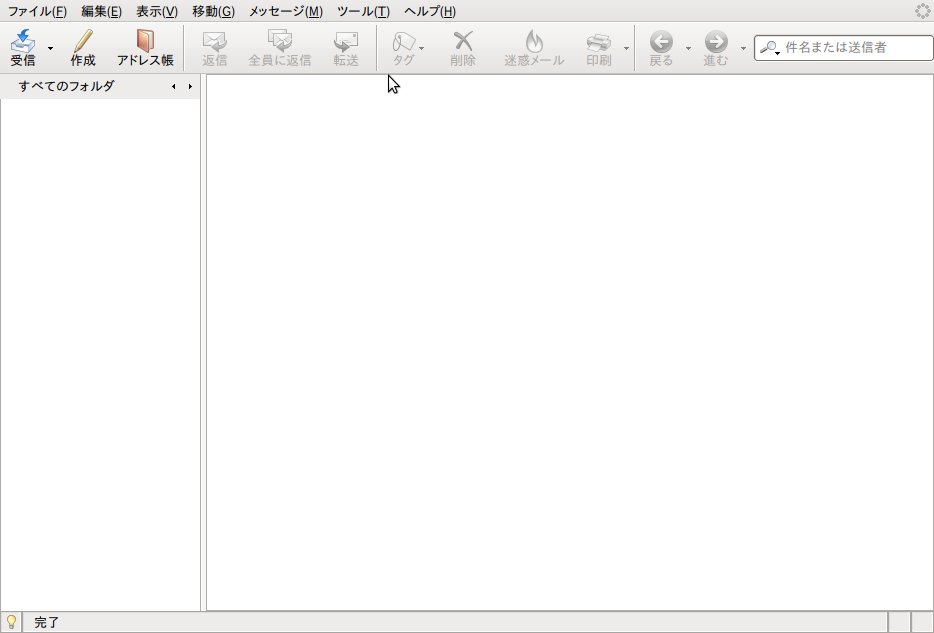Viewport: 934px width, 633px height.
Task: Open the 編集(E) menu
Action: tap(101, 11)
